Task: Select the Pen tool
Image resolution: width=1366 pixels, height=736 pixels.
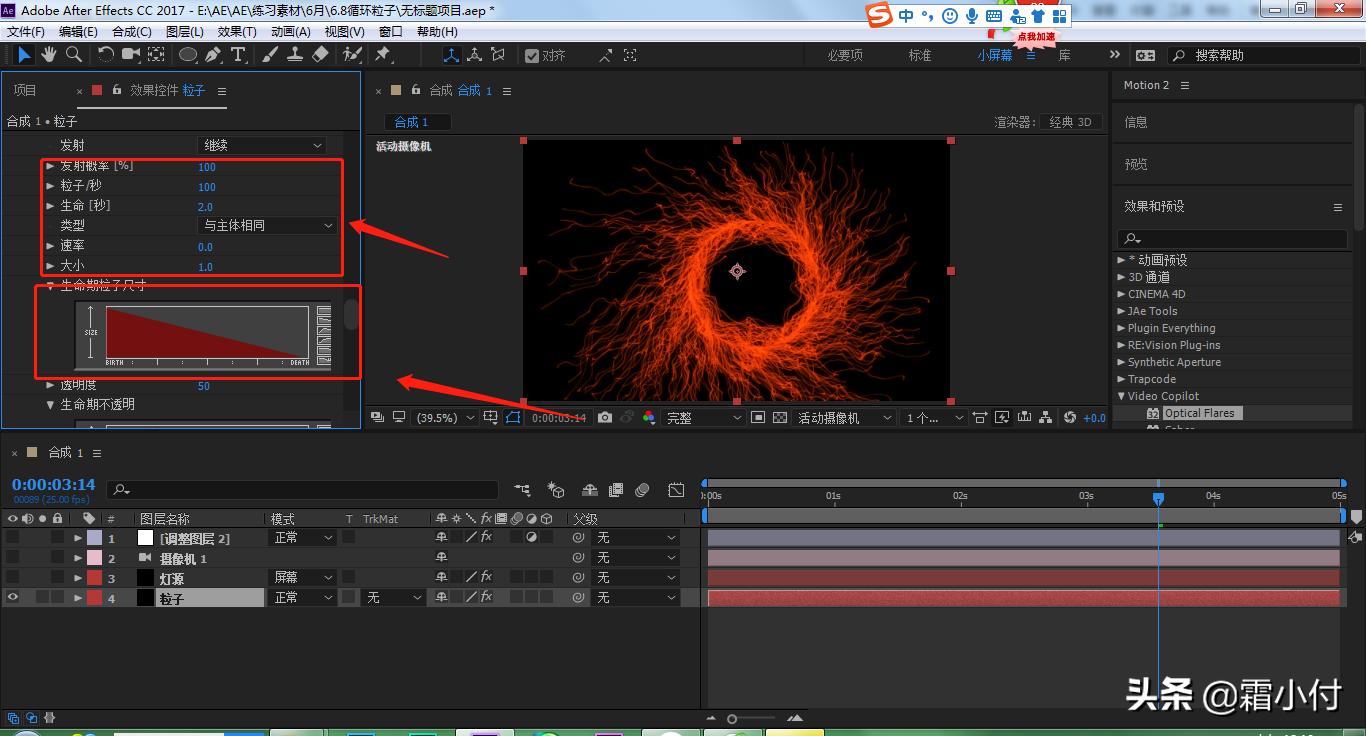Action: [213, 55]
